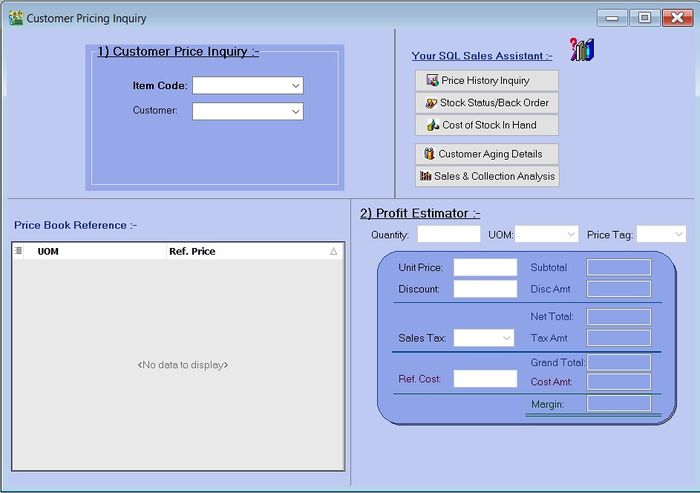Image resolution: width=700 pixels, height=493 pixels.
Task: Expand the Sales Tax dropdown
Action: (x=506, y=338)
